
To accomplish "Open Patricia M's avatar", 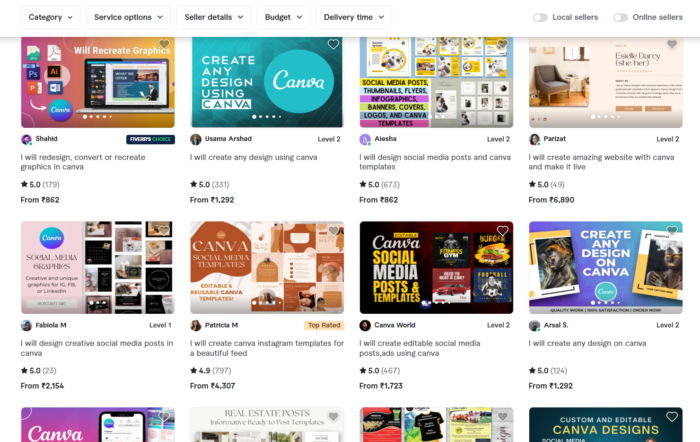I will point(196,325).
